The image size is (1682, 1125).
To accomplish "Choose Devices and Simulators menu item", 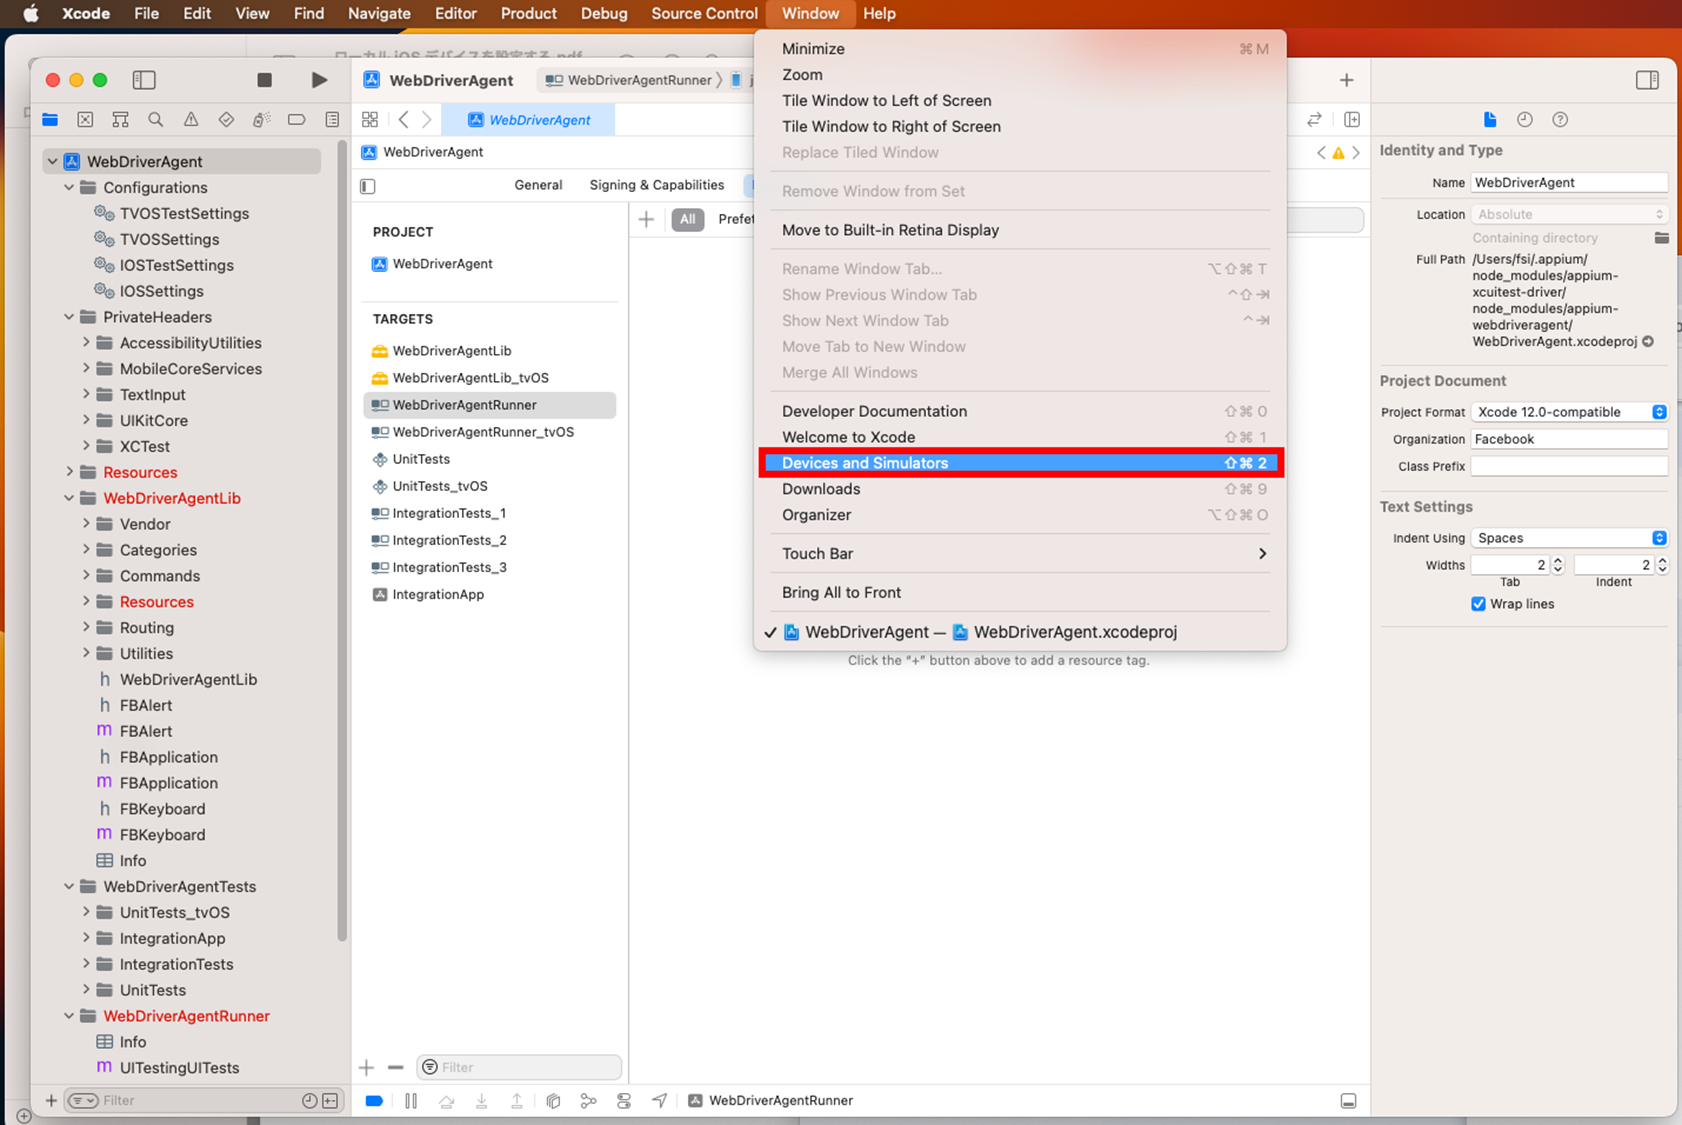I will tap(1021, 463).
